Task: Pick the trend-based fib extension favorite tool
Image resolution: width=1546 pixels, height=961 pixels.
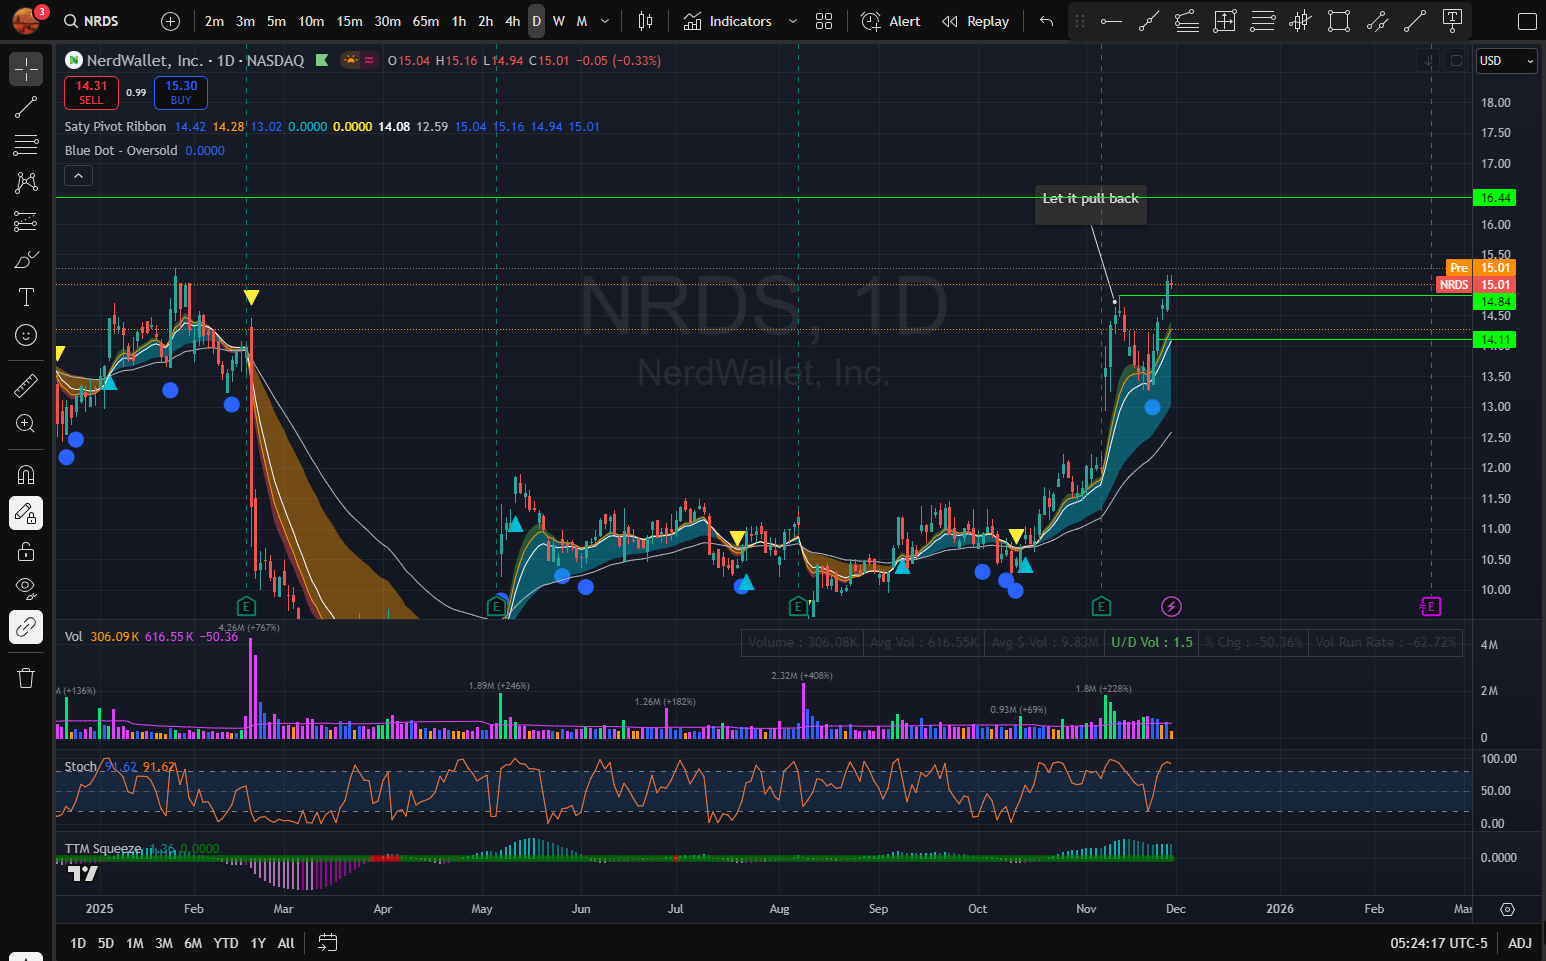Action: pyautogui.click(x=1187, y=21)
